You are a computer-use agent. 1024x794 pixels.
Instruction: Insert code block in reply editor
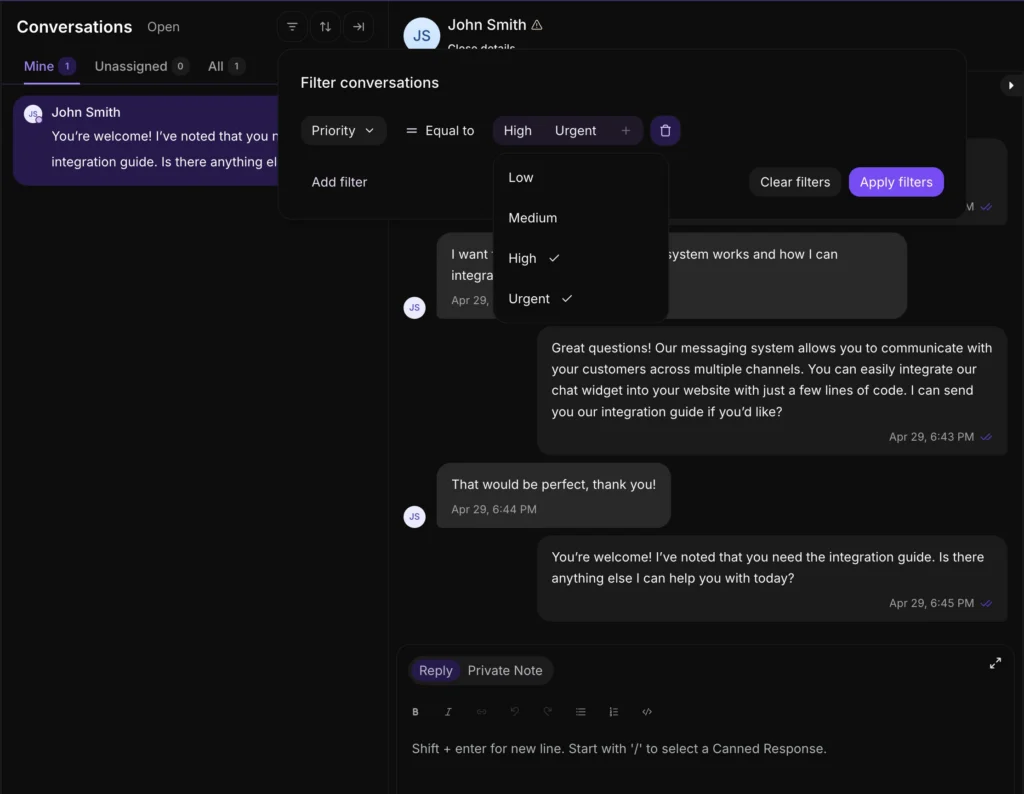click(x=647, y=712)
